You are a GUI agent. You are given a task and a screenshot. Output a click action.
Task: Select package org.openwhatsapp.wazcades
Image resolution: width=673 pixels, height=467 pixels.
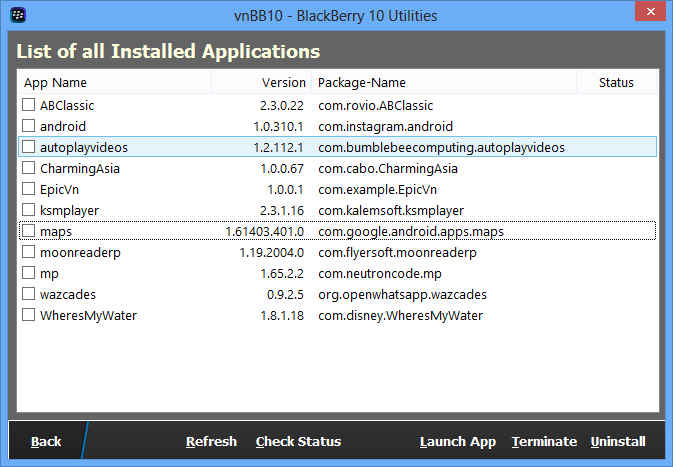(403, 295)
